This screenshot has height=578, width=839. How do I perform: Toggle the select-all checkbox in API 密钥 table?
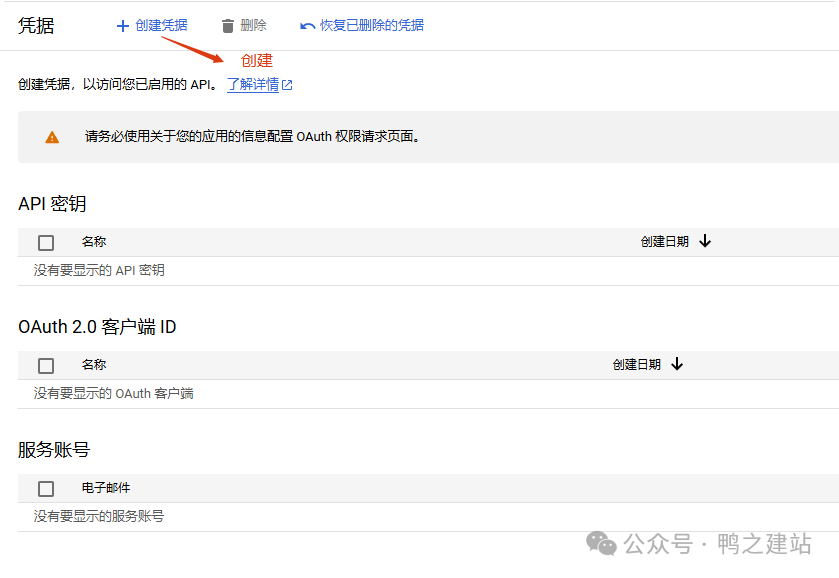point(45,242)
